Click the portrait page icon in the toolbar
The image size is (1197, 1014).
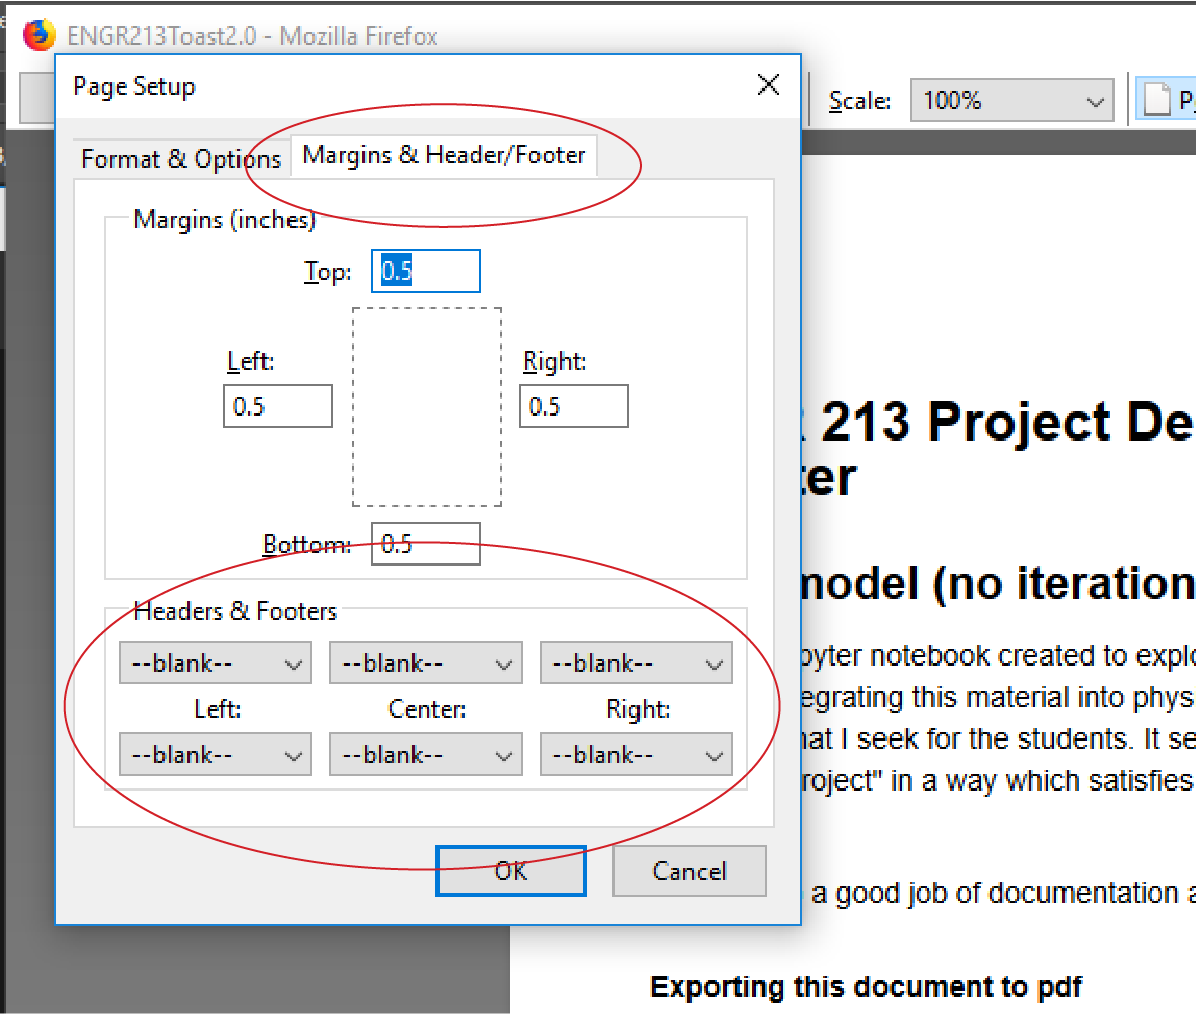1158,100
